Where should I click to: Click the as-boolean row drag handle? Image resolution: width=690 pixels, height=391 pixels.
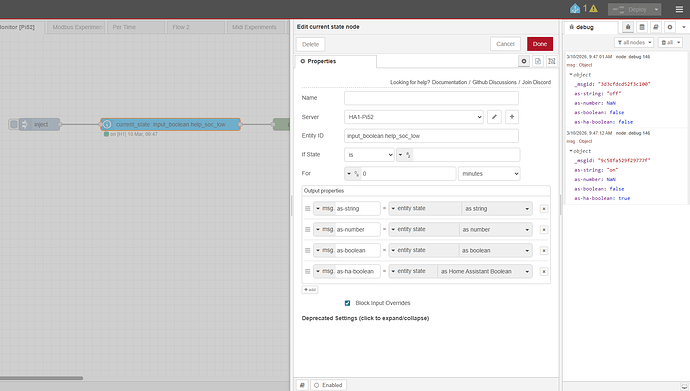[308, 250]
